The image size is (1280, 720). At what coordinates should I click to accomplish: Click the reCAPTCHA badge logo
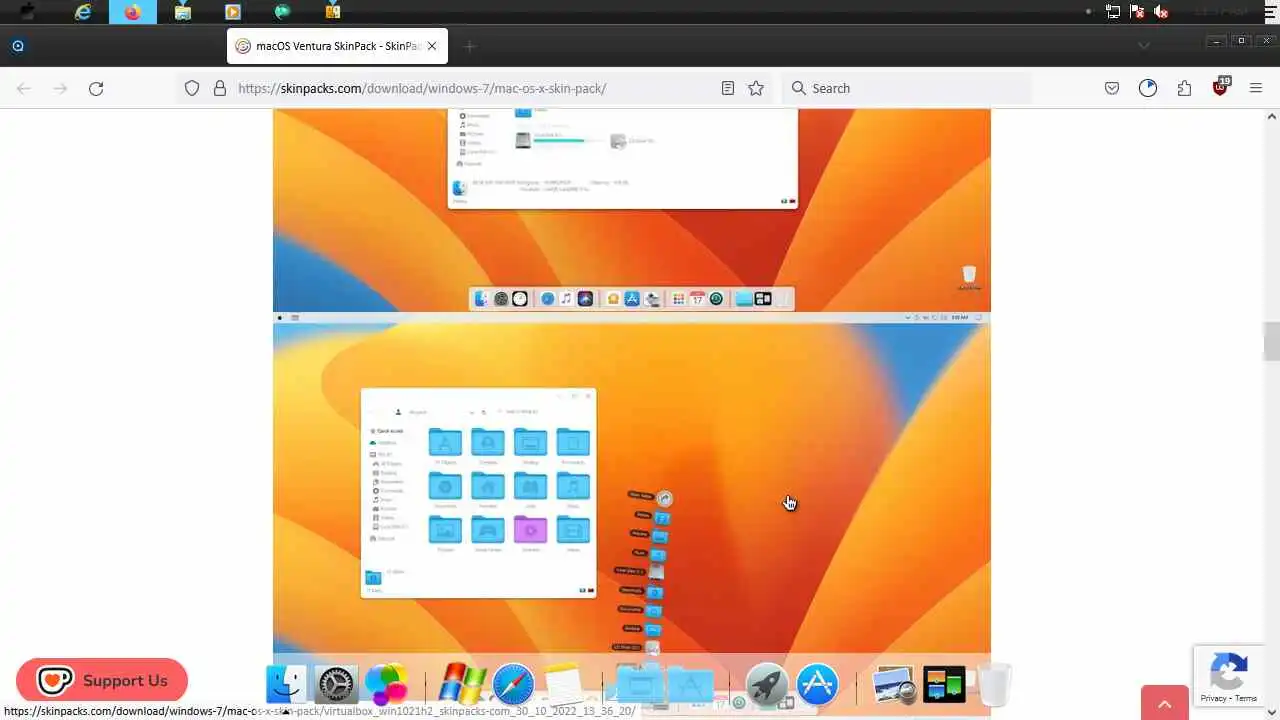1229,669
